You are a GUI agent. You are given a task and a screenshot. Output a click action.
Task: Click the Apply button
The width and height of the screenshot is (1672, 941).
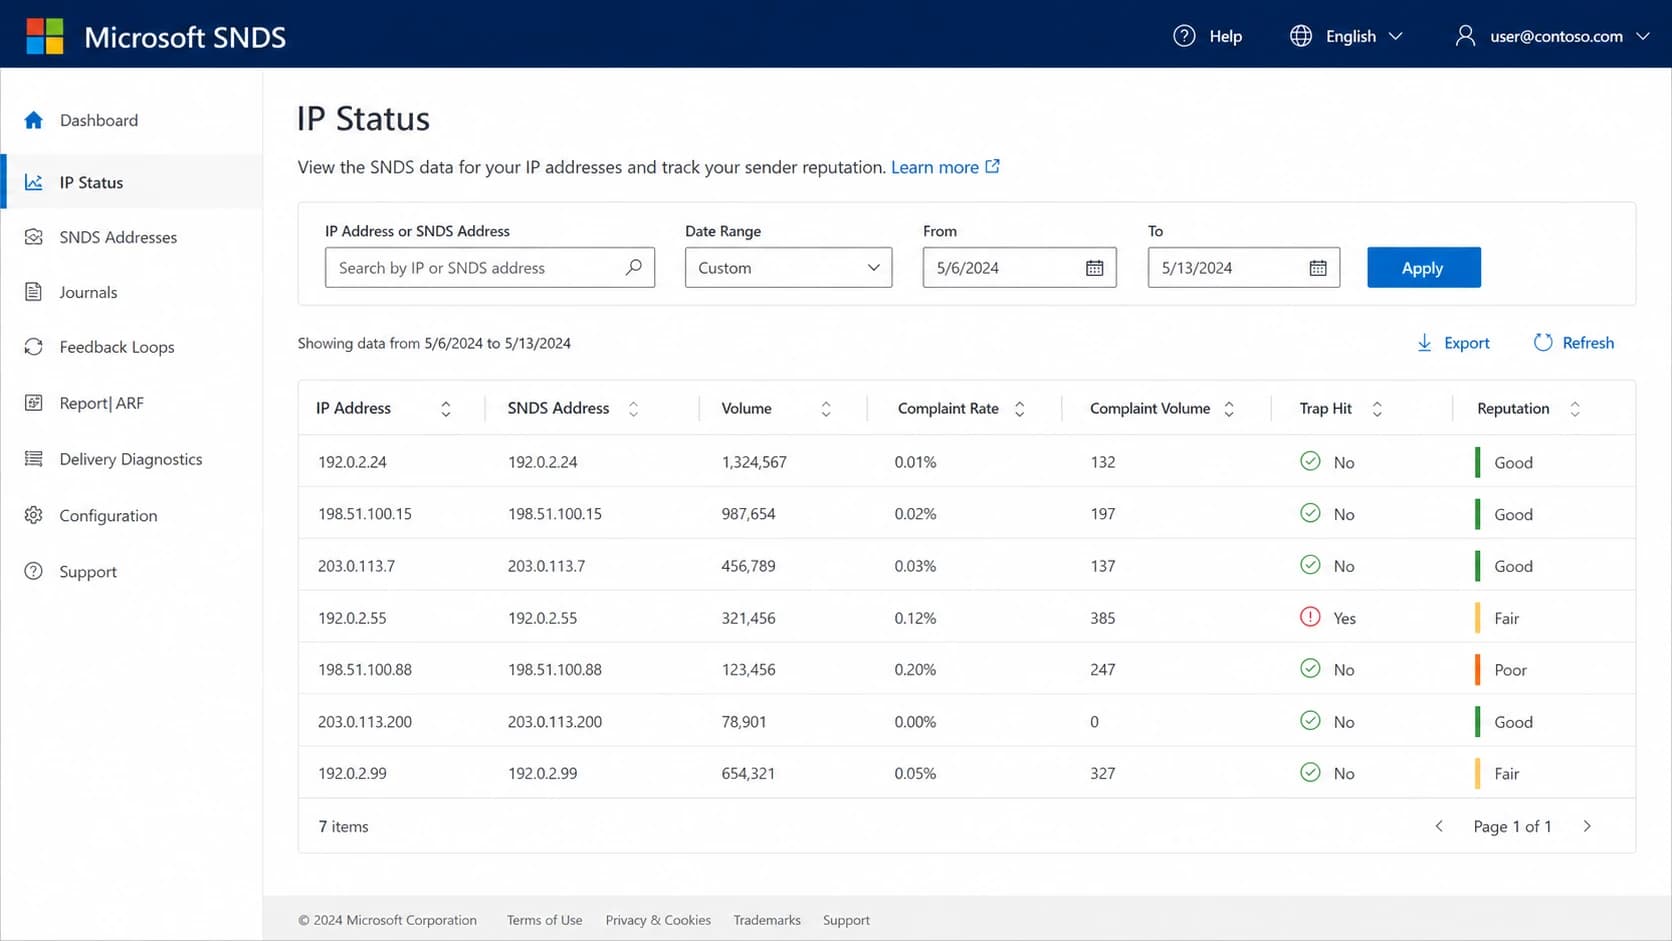coord(1423,267)
